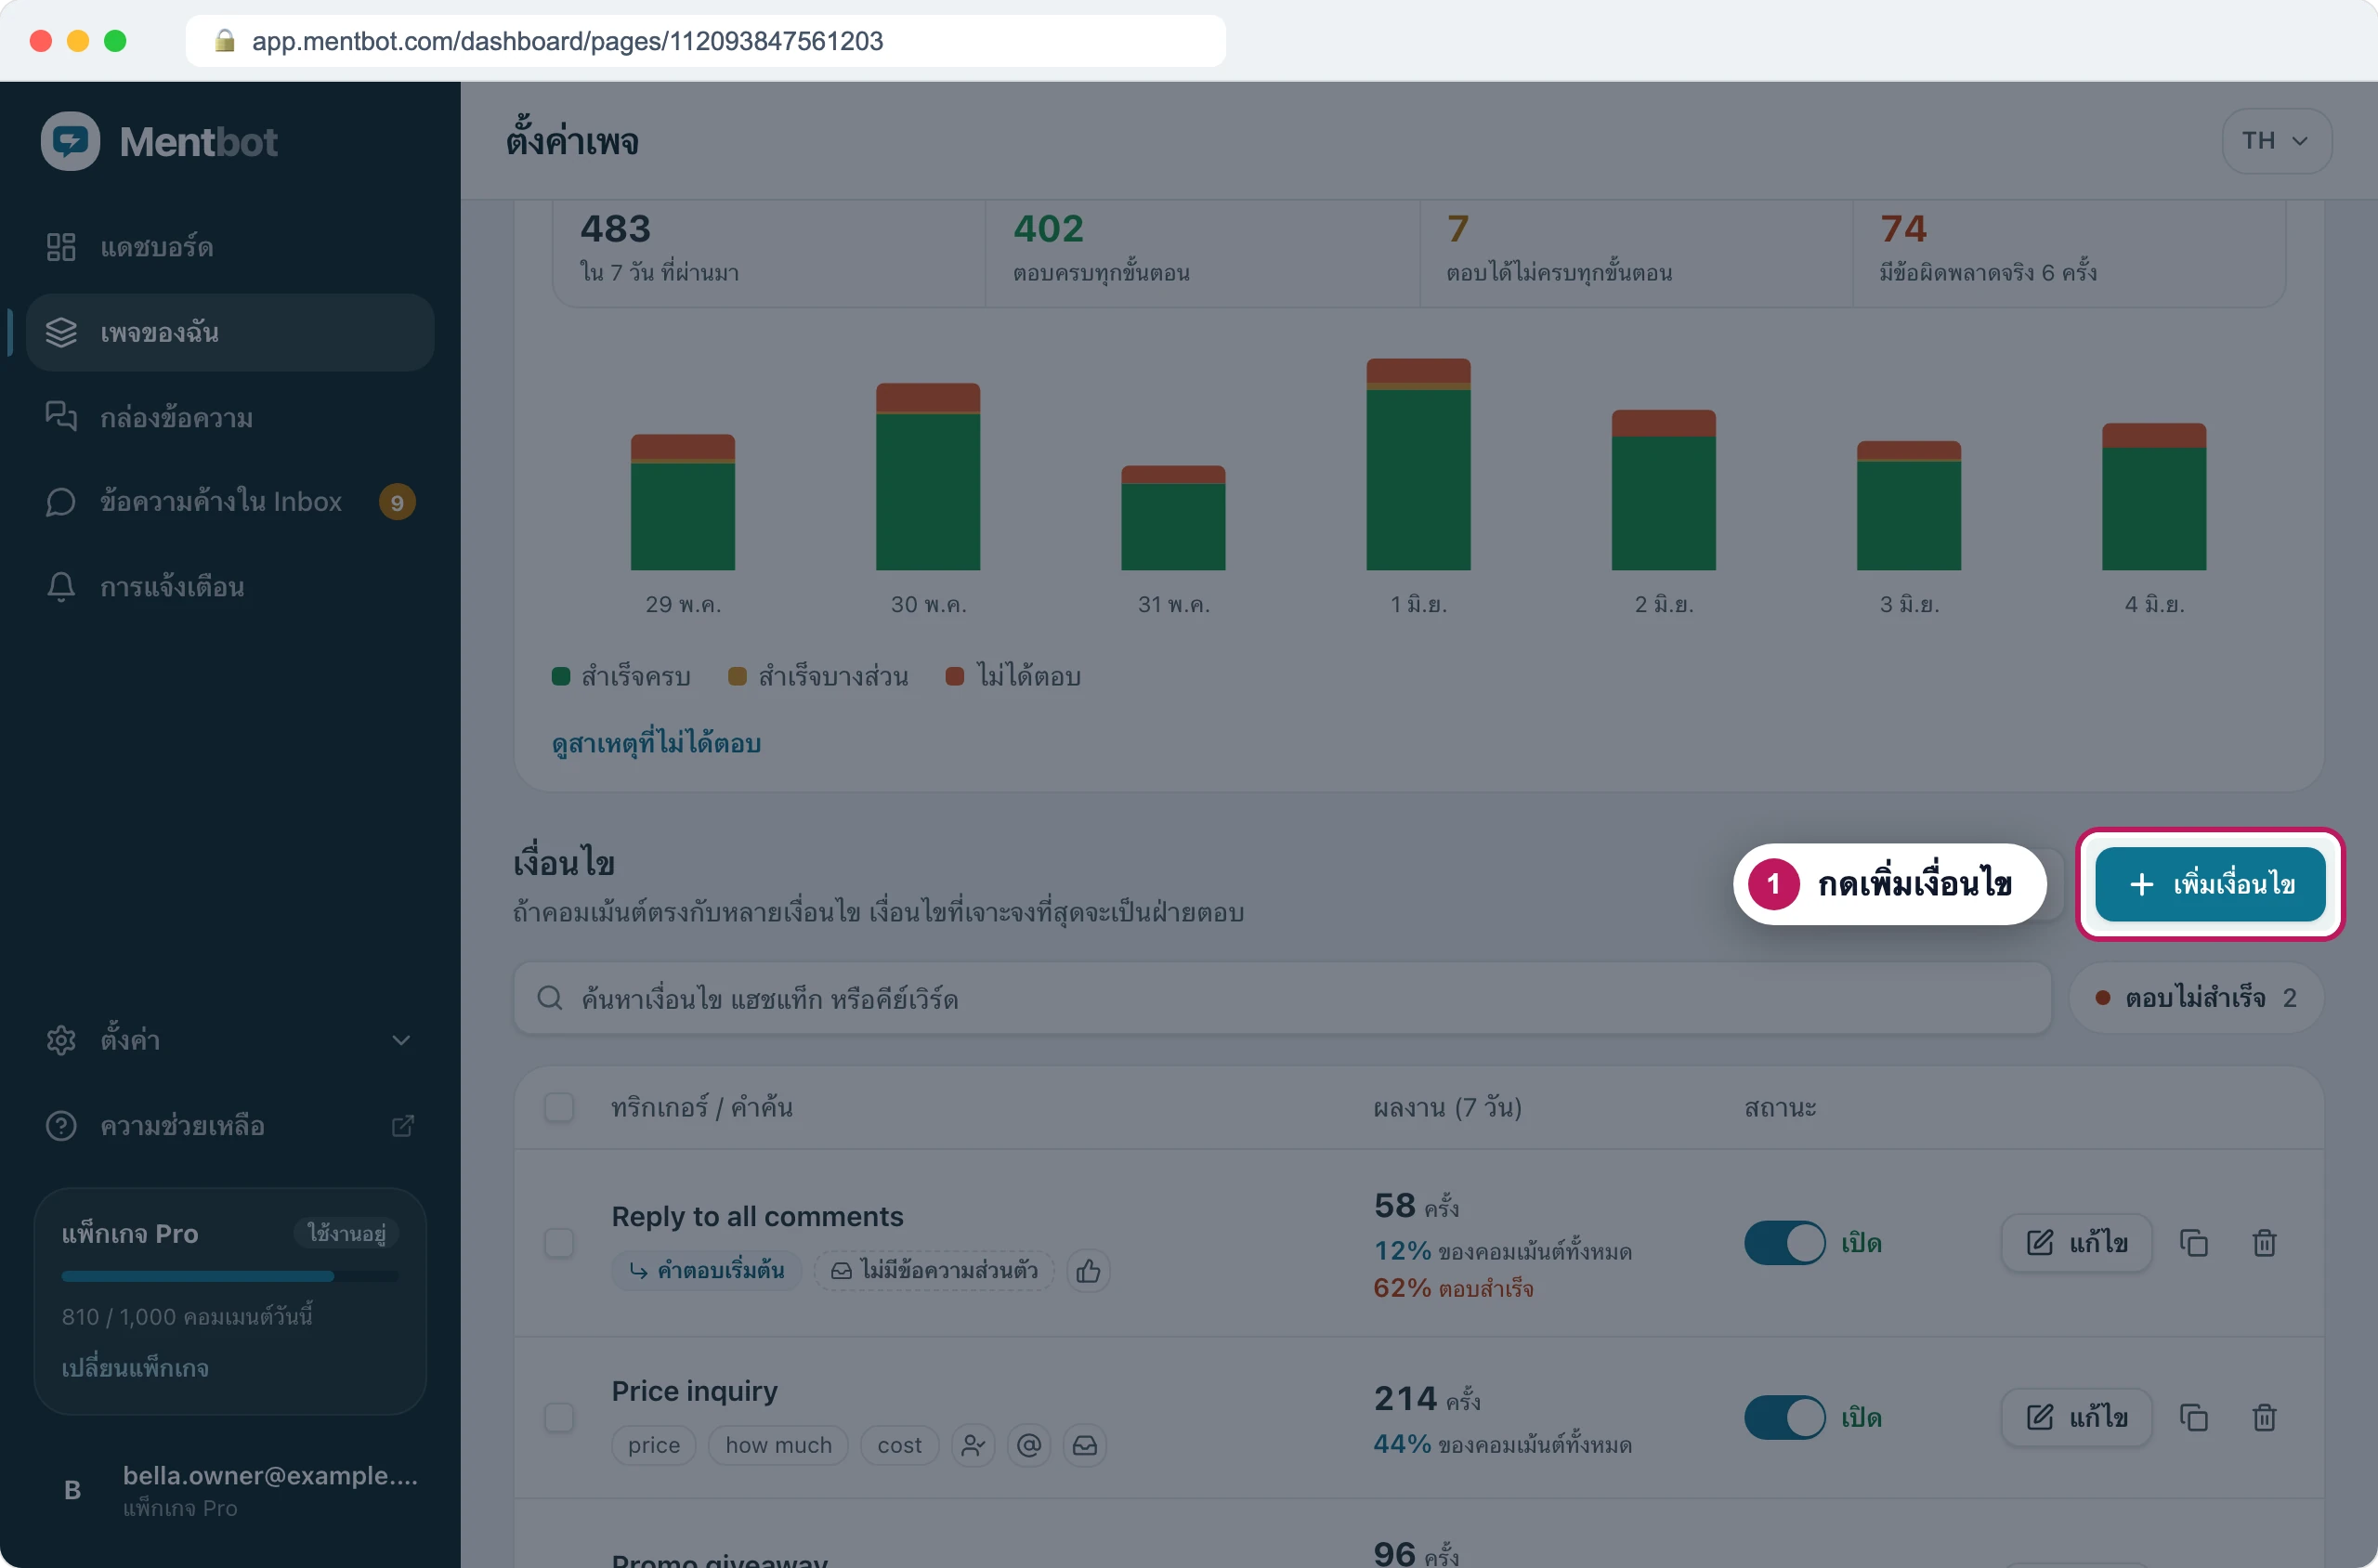Open การแจ้งเตือน bell item
Image resolution: width=2378 pixels, height=1568 pixels.
point(230,587)
